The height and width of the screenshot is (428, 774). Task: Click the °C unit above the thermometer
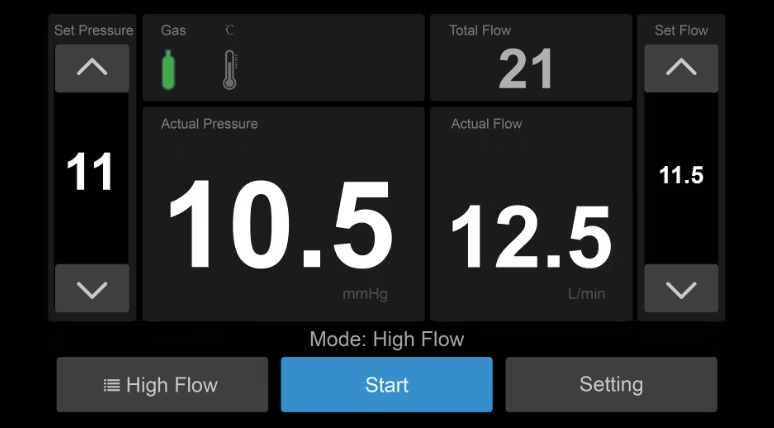(230, 31)
